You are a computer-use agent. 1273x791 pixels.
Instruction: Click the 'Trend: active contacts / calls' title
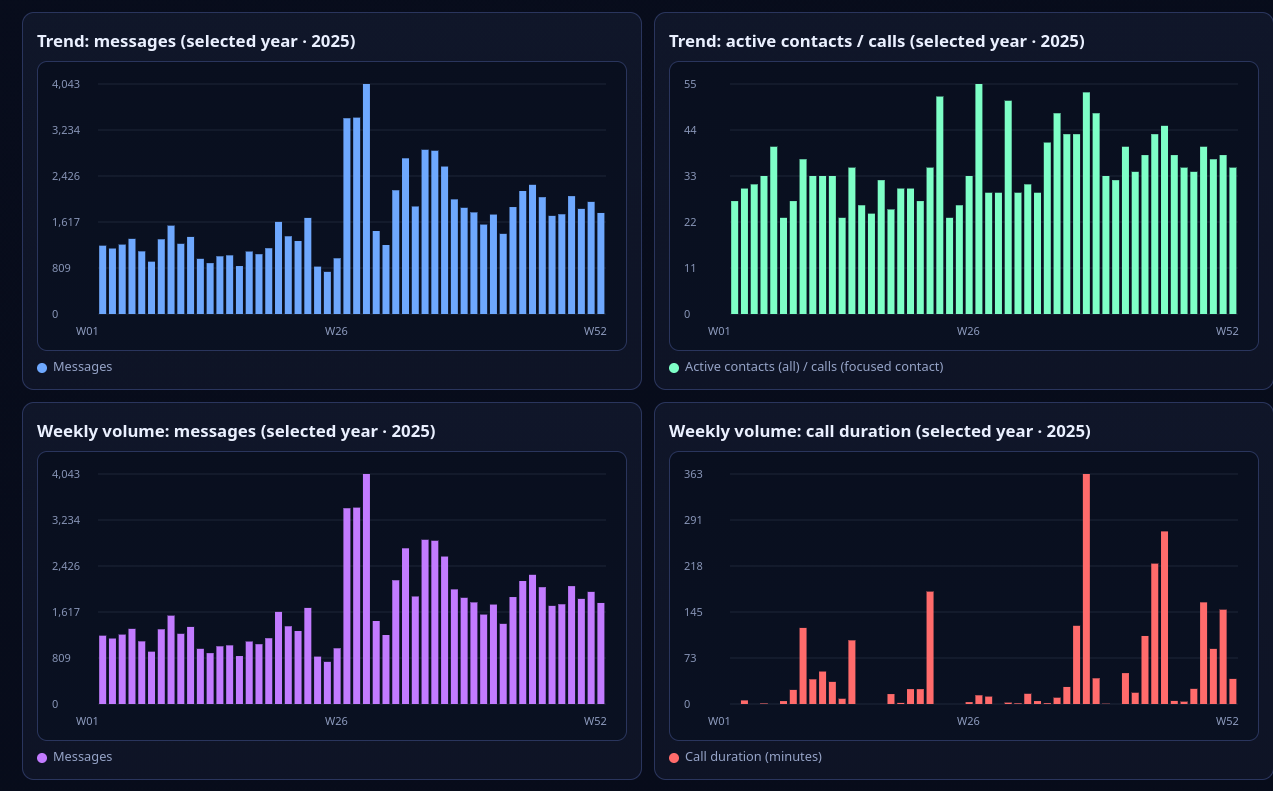coord(876,41)
